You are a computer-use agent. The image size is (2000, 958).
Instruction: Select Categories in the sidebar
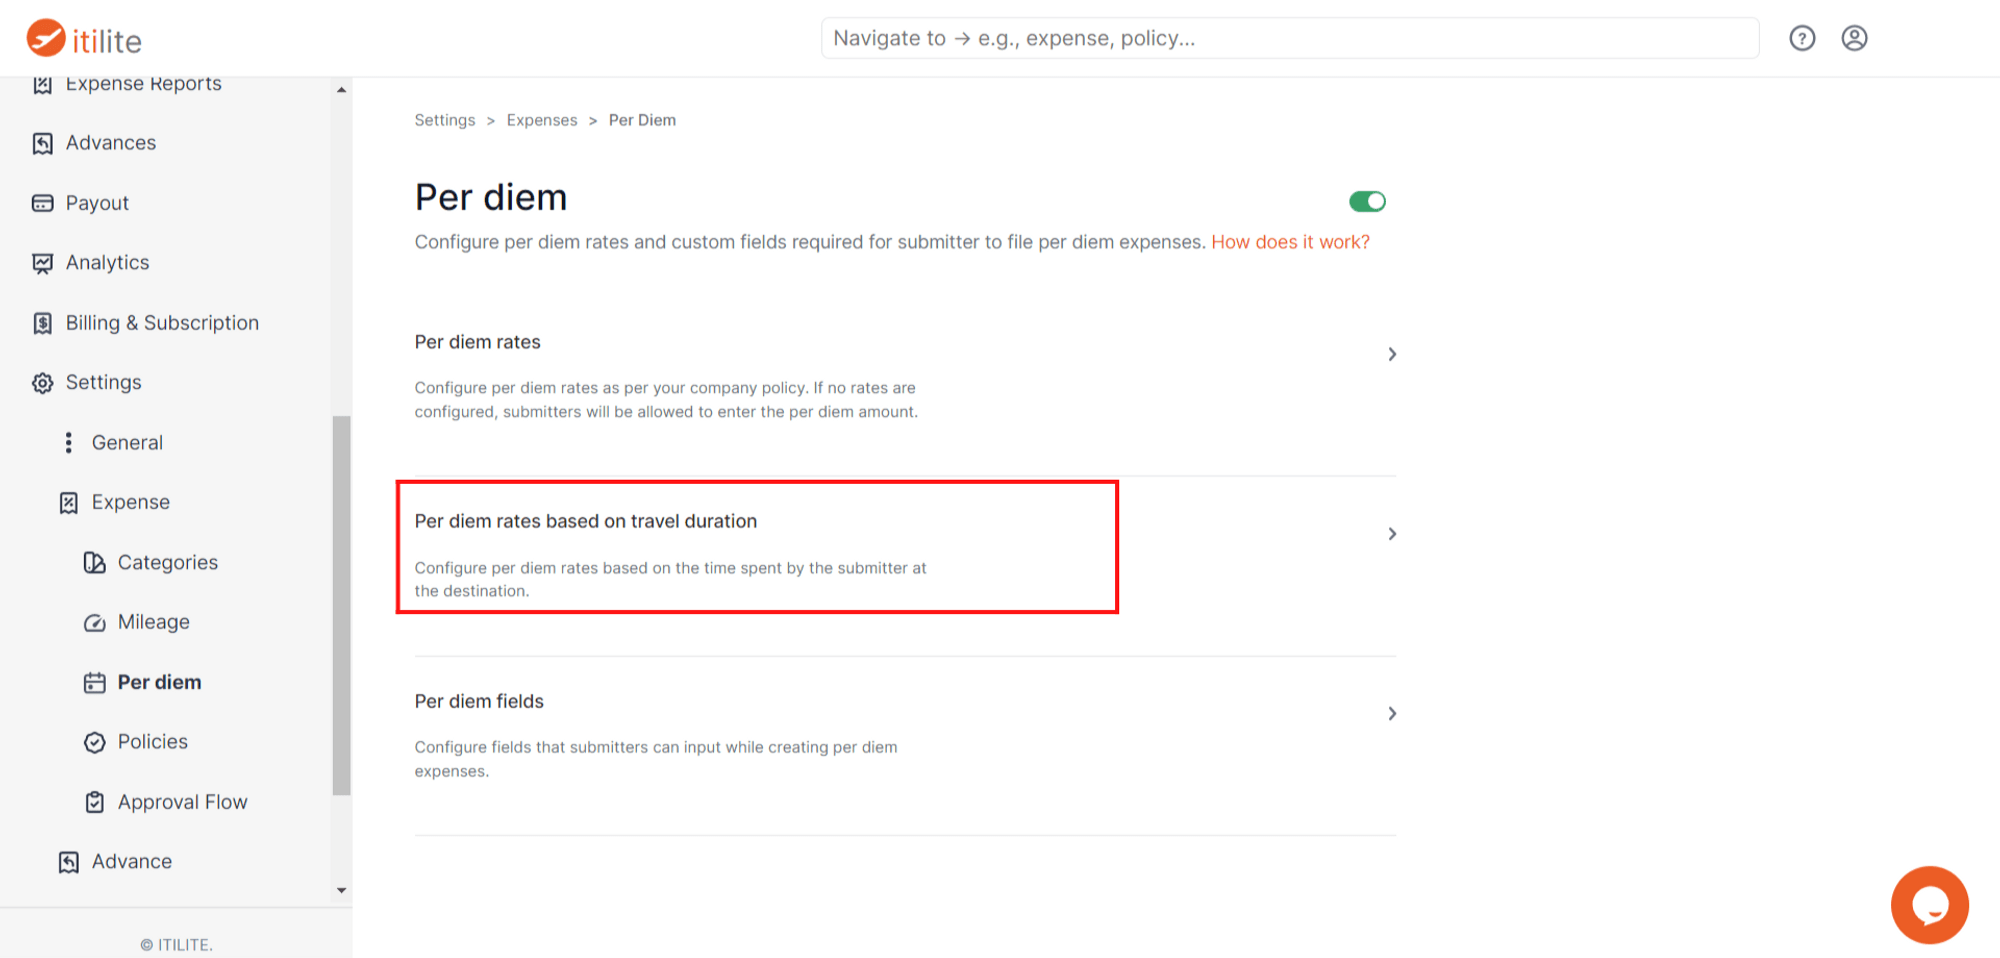click(x=167, y=562)
